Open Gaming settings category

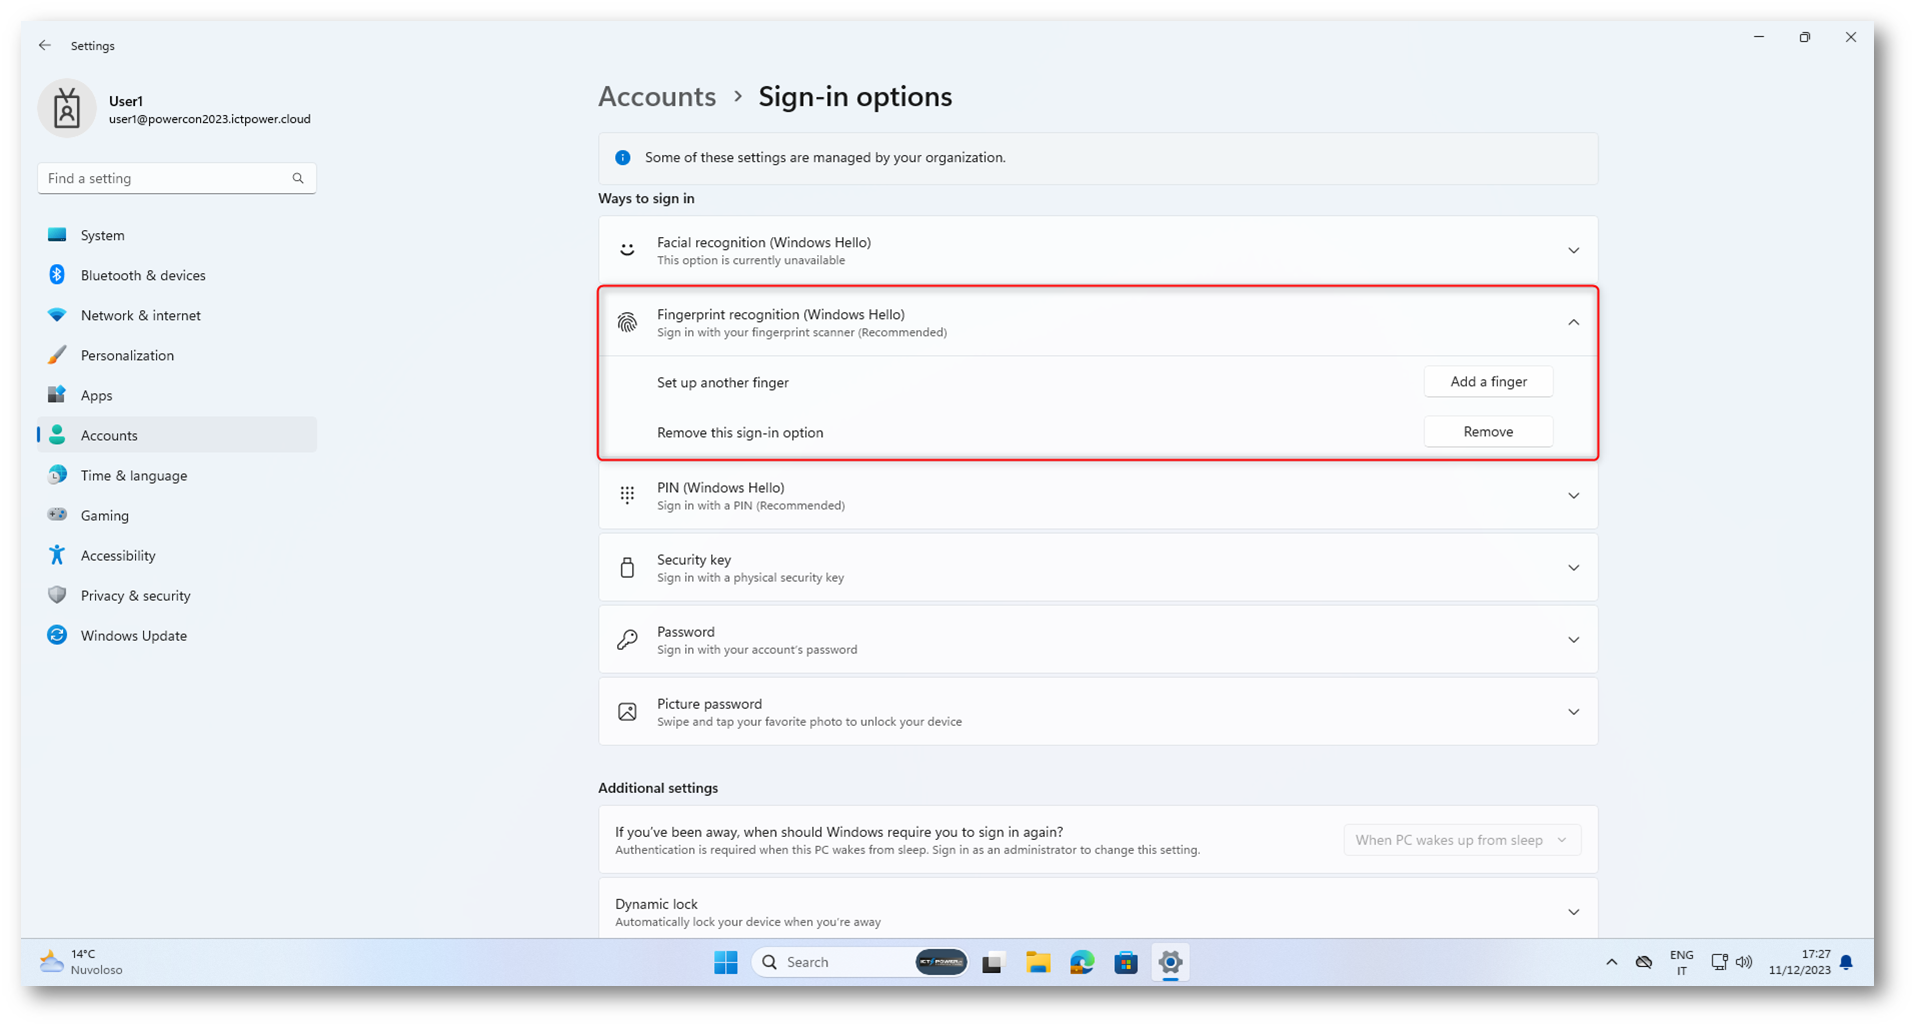(177, 515)
